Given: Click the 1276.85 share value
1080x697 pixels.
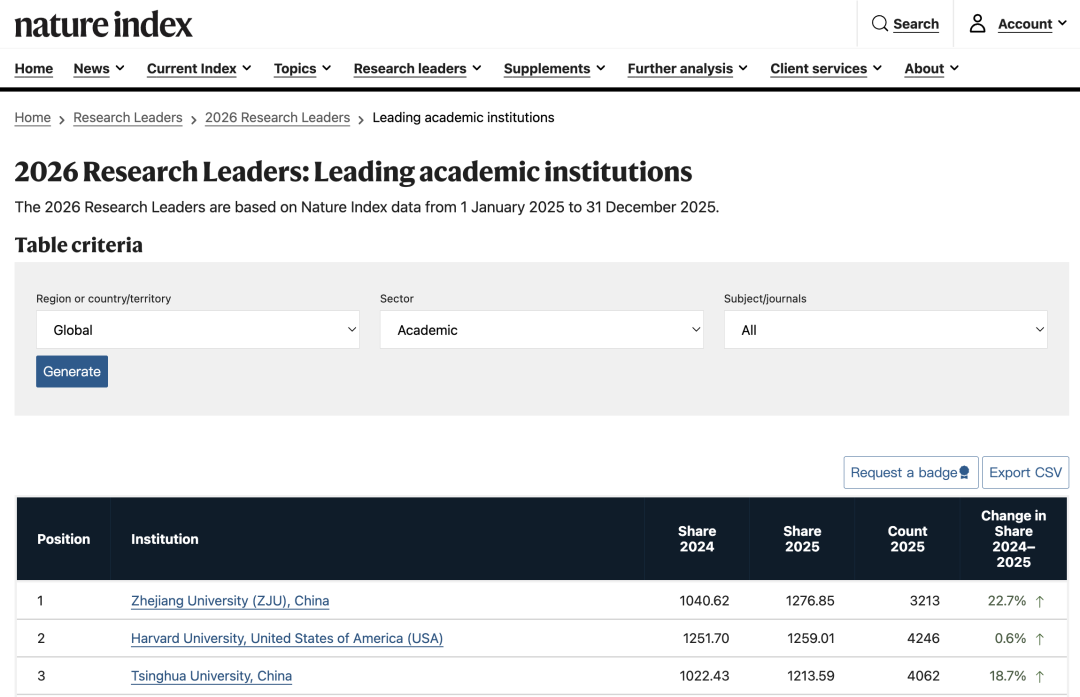Looking at the screenshot, I should point(810,601).
